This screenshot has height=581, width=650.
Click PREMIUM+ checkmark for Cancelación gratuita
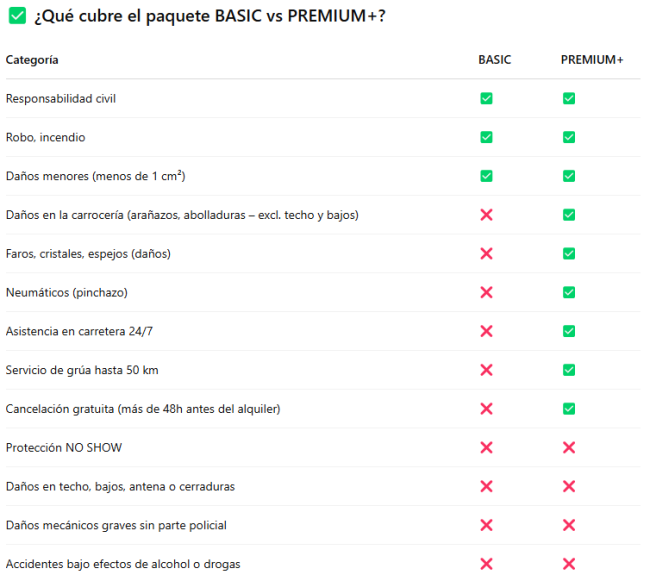click(569, 409)
